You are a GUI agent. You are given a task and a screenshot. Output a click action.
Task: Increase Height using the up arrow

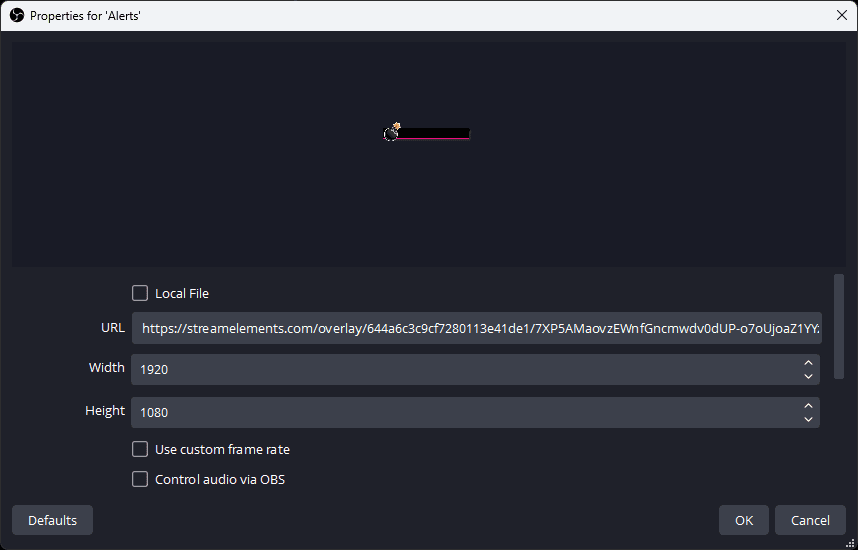tap(808, 406)
